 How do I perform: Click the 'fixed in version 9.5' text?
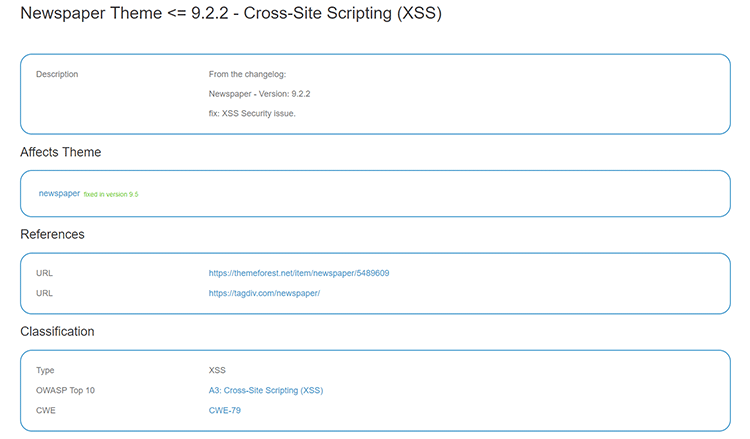point(111,194)
